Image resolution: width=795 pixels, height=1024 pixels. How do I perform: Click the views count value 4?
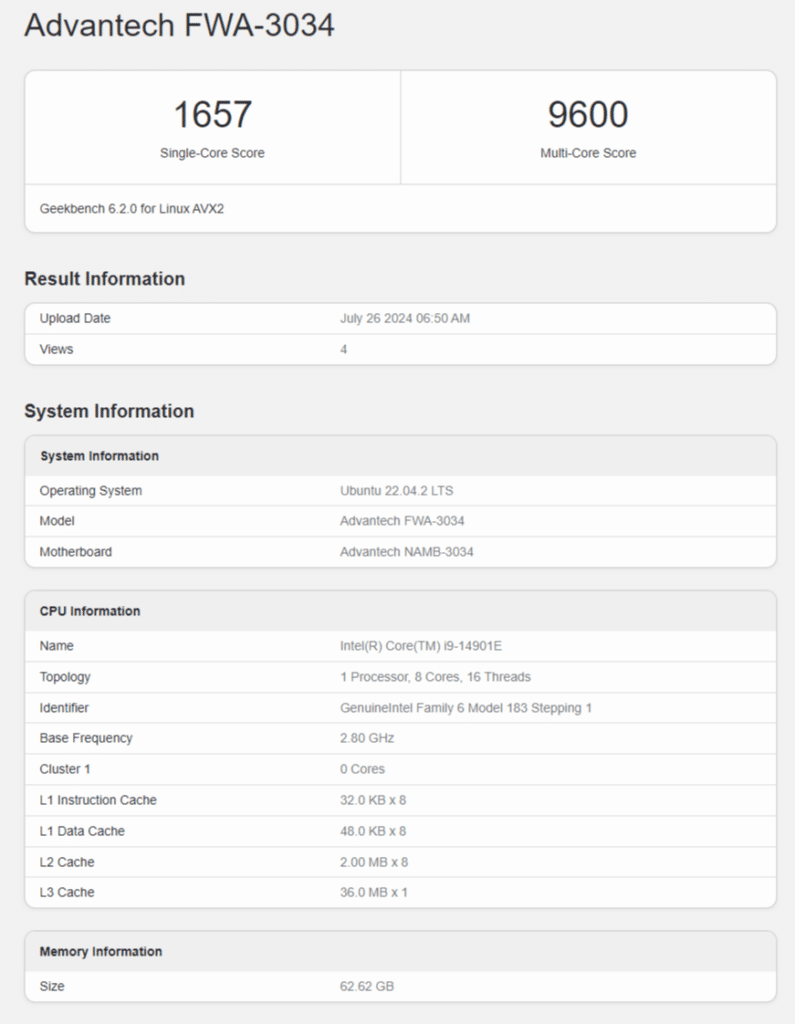(344, 349)
